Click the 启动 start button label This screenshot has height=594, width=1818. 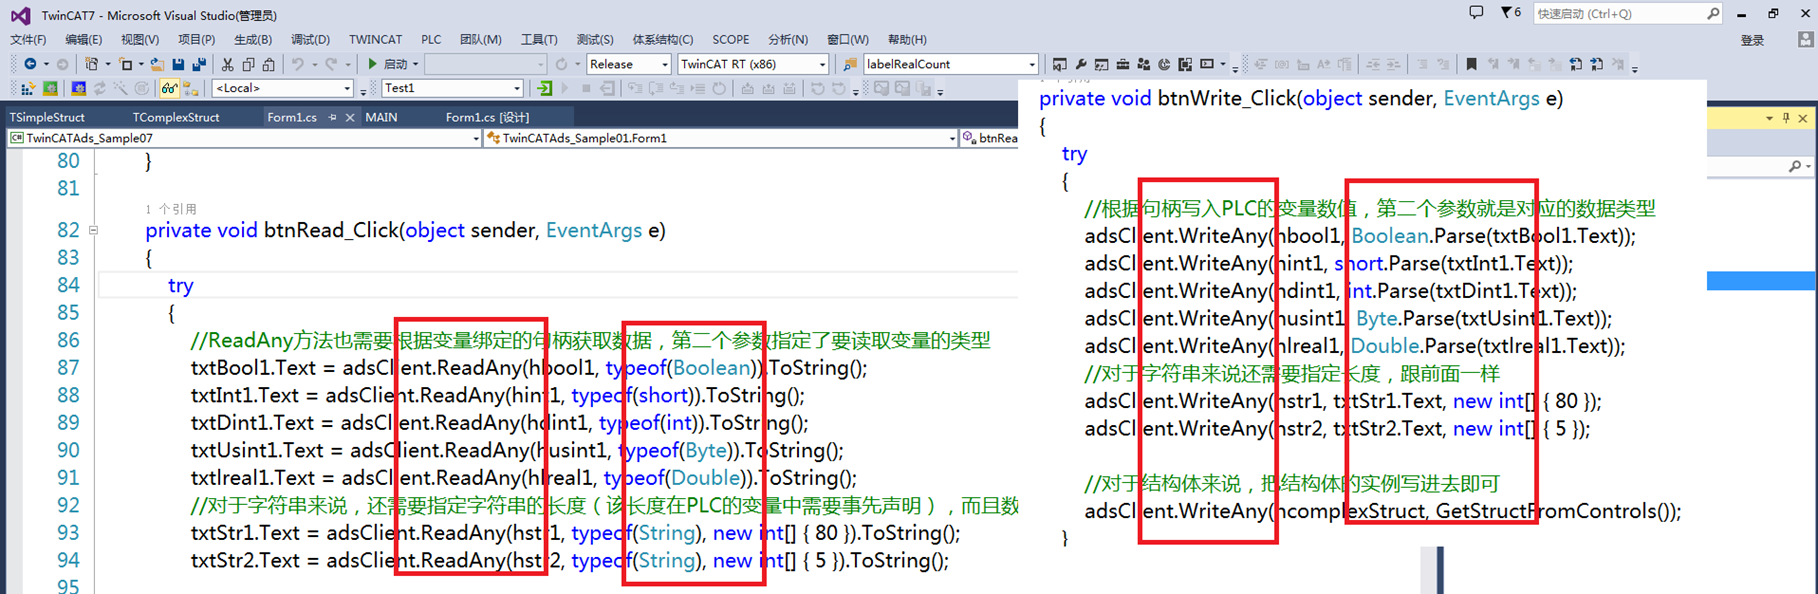(395, 64)
